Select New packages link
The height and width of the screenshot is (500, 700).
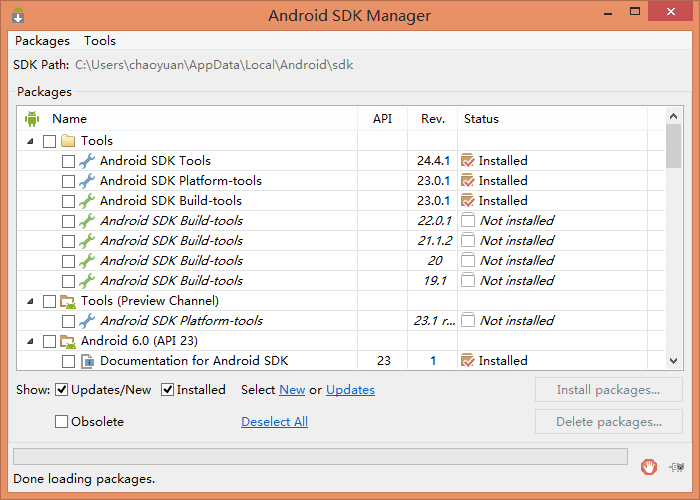[x=292, y=390]
